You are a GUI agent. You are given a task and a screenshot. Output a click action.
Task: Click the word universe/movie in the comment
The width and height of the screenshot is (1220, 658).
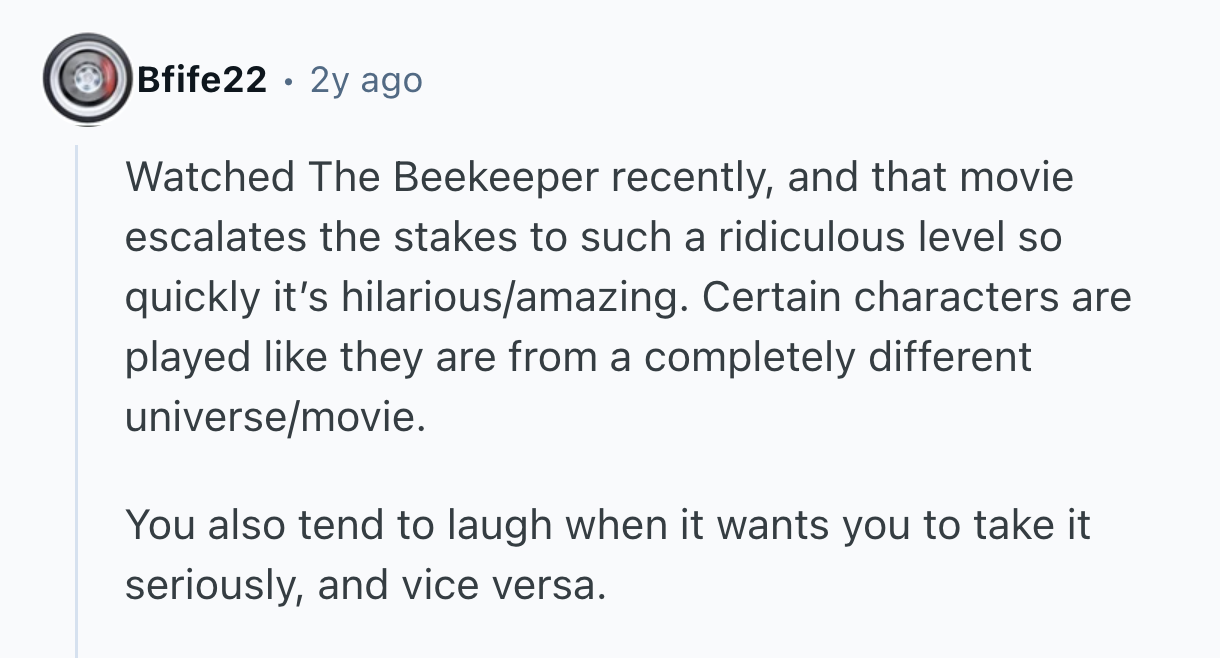[268, 417]
